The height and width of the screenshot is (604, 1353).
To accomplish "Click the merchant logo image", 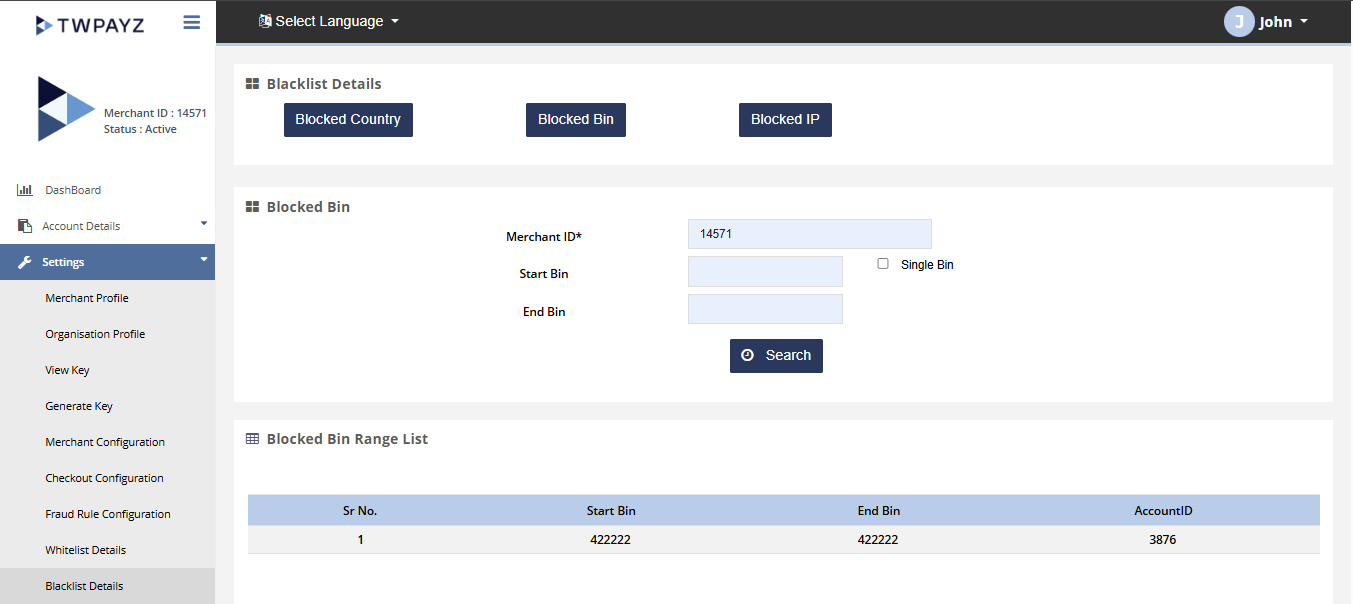I will coord(65,109).
